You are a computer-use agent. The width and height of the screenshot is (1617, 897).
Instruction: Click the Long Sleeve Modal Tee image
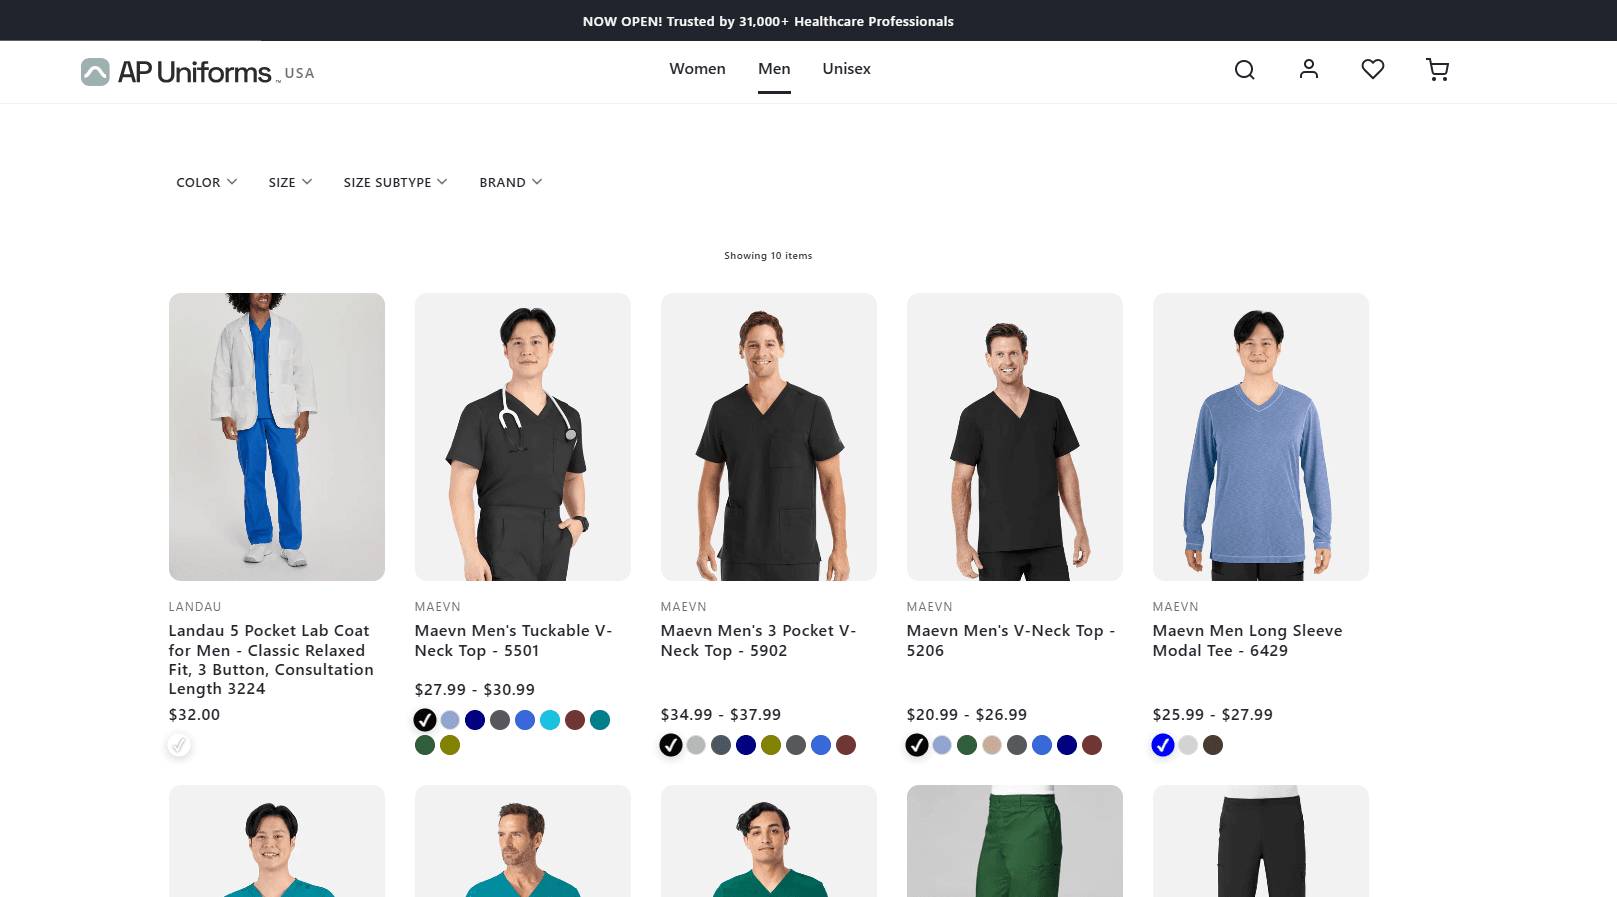coord(1261,437)
